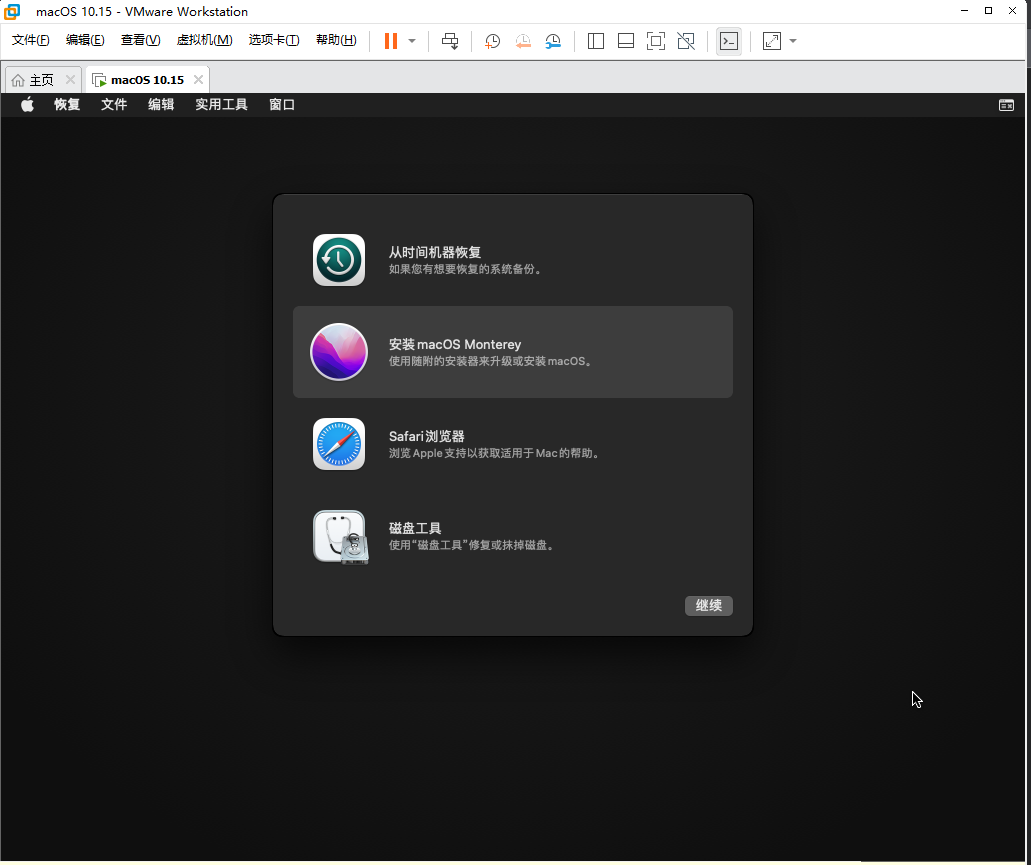Open the macOS 恢复 menu

(66, 105)
